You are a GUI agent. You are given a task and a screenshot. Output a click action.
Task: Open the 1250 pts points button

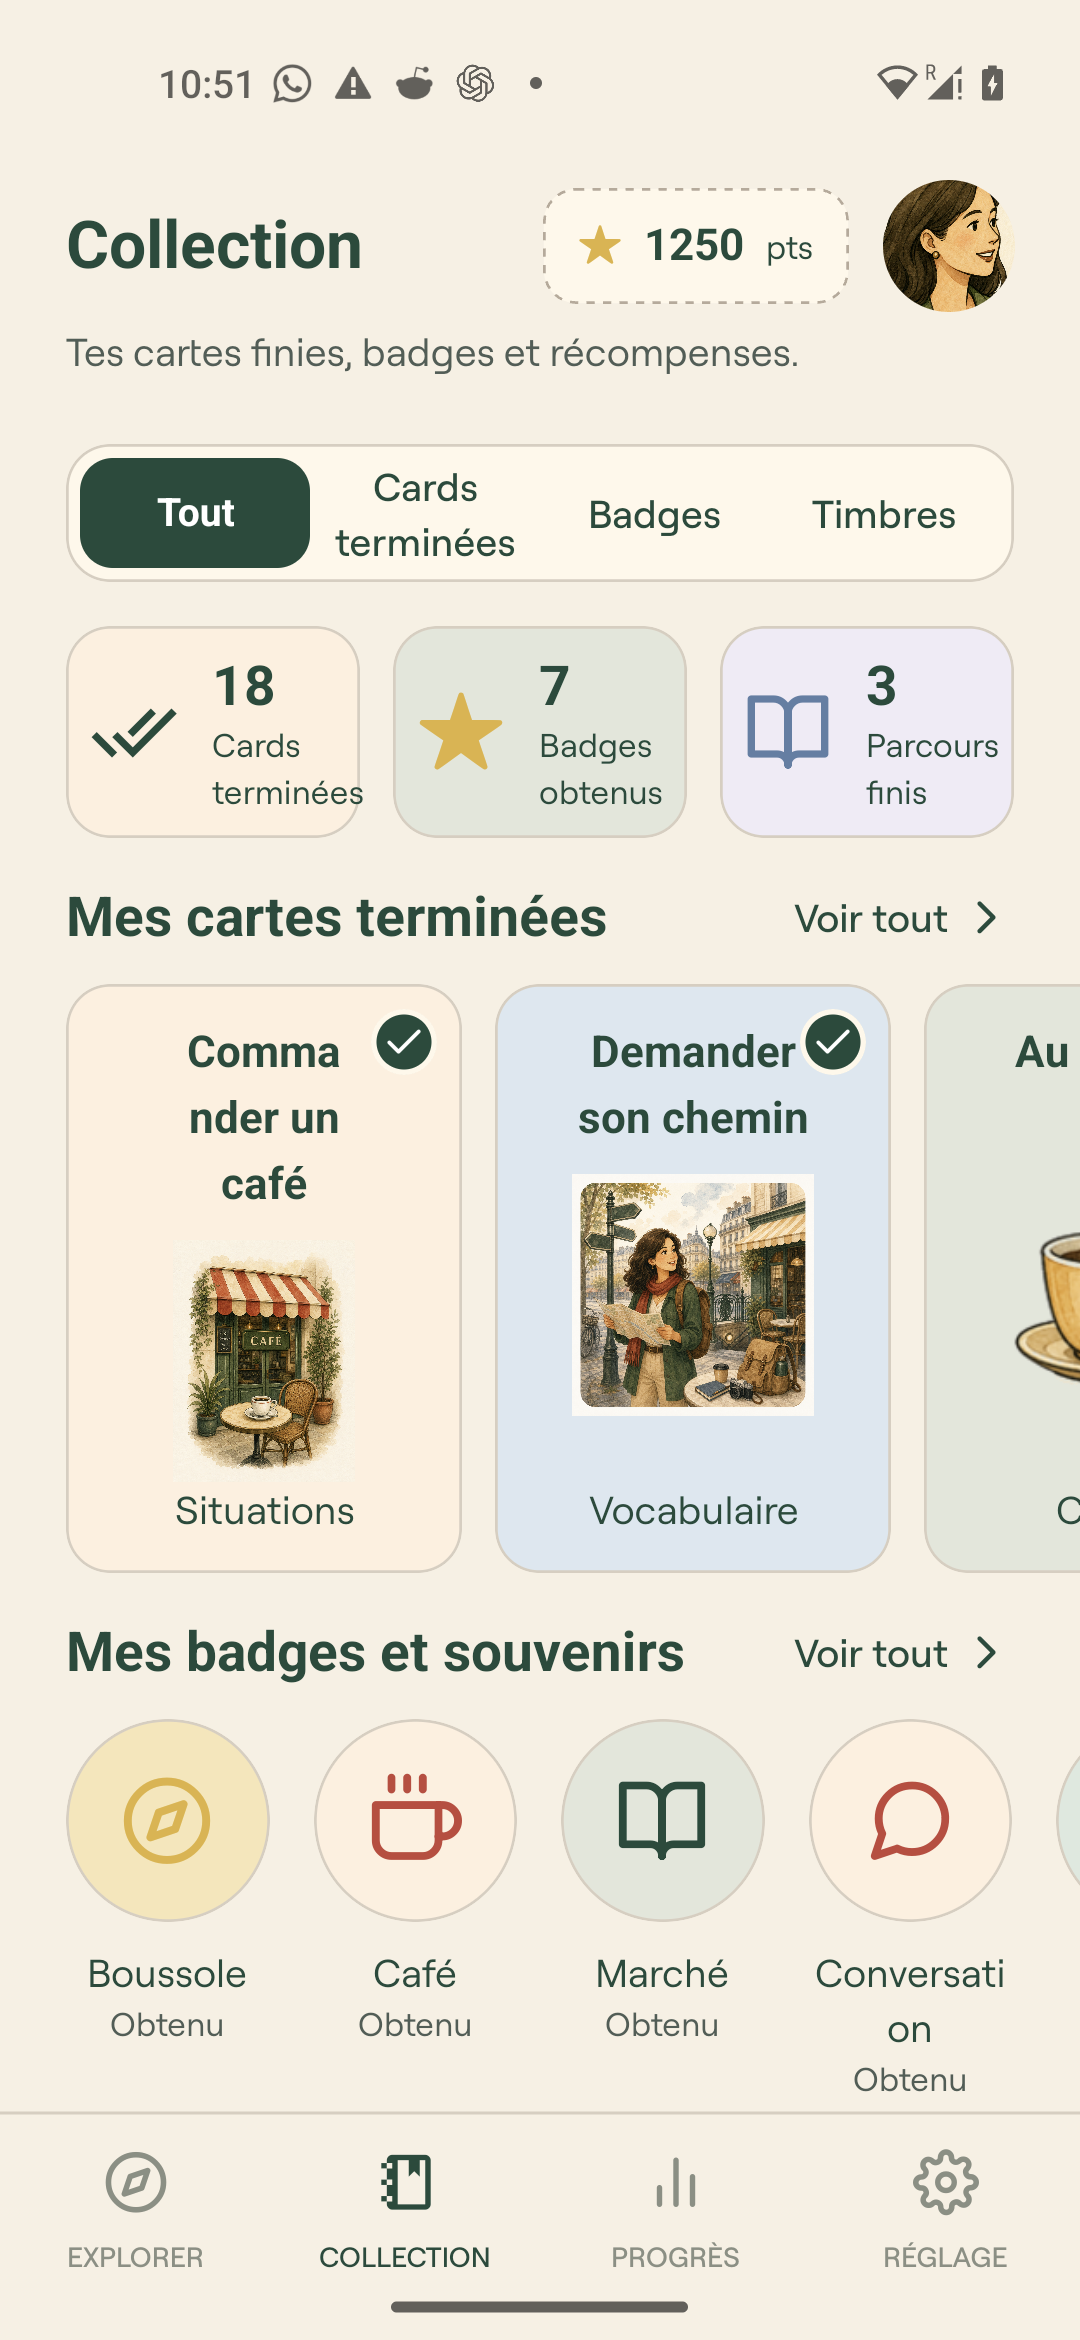pos(696,246)
